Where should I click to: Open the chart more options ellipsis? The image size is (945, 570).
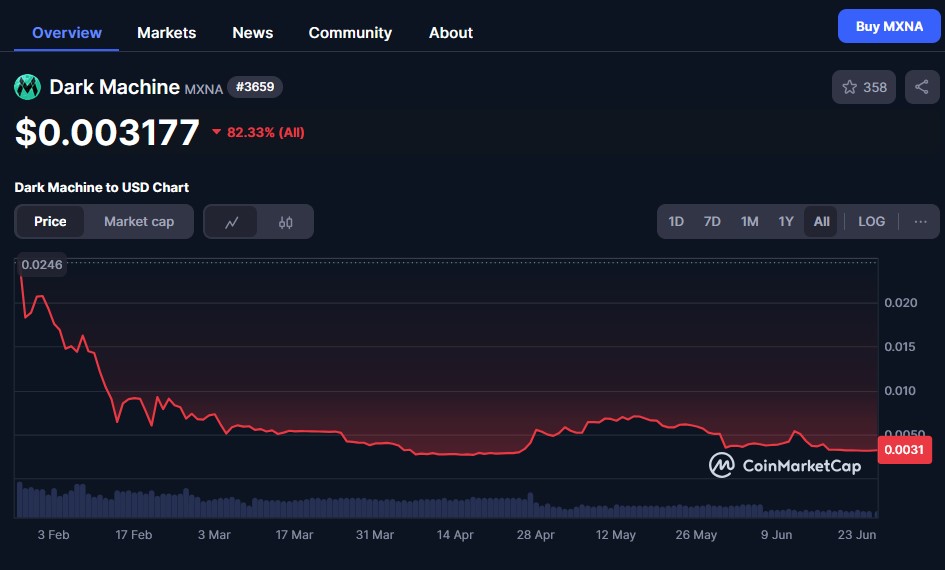(920, 222)
